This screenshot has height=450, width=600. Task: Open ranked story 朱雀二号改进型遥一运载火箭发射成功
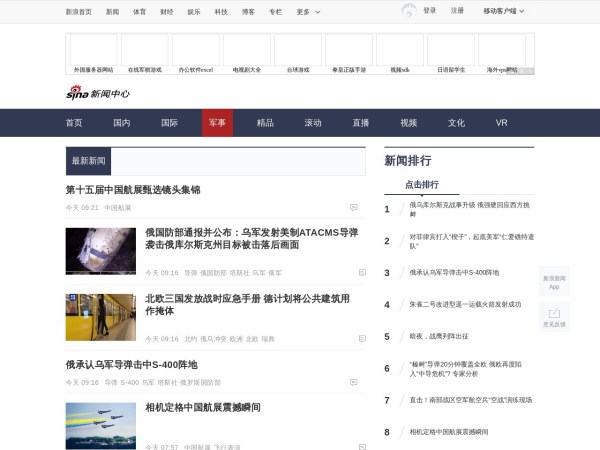465,304
